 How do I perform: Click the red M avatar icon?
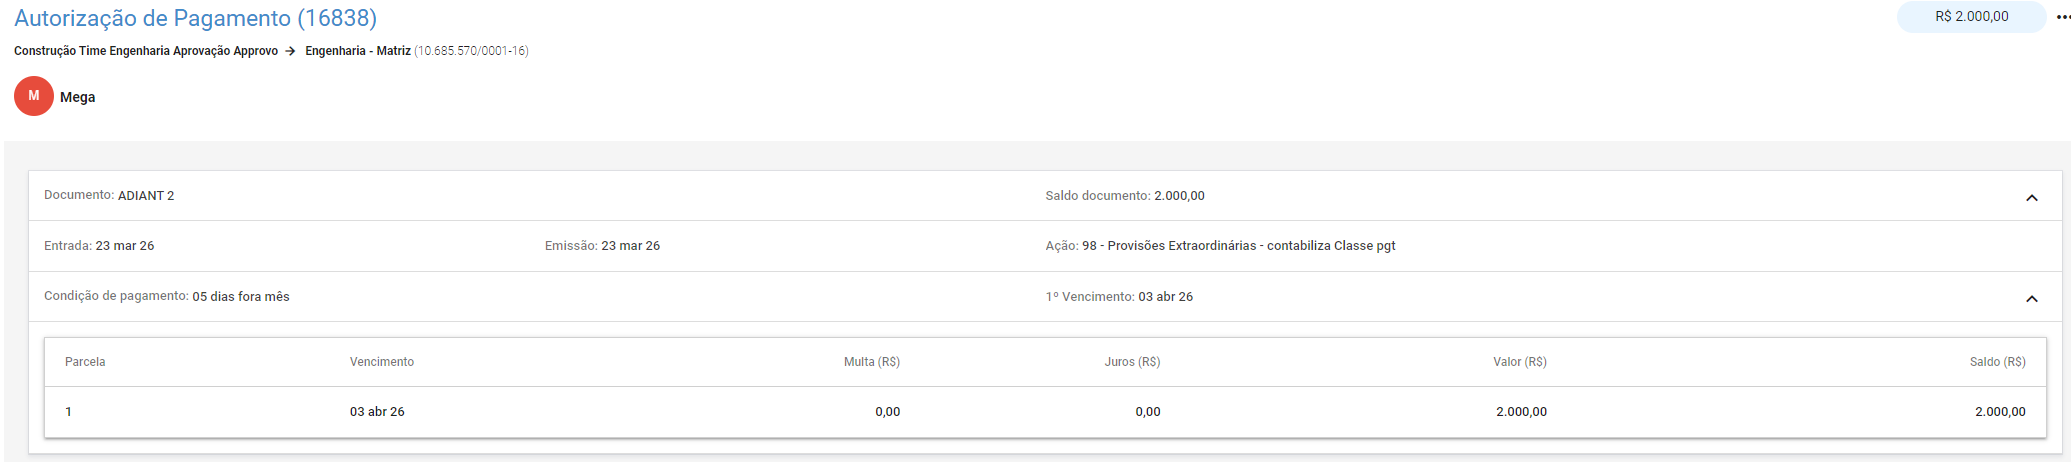(34, 96)
